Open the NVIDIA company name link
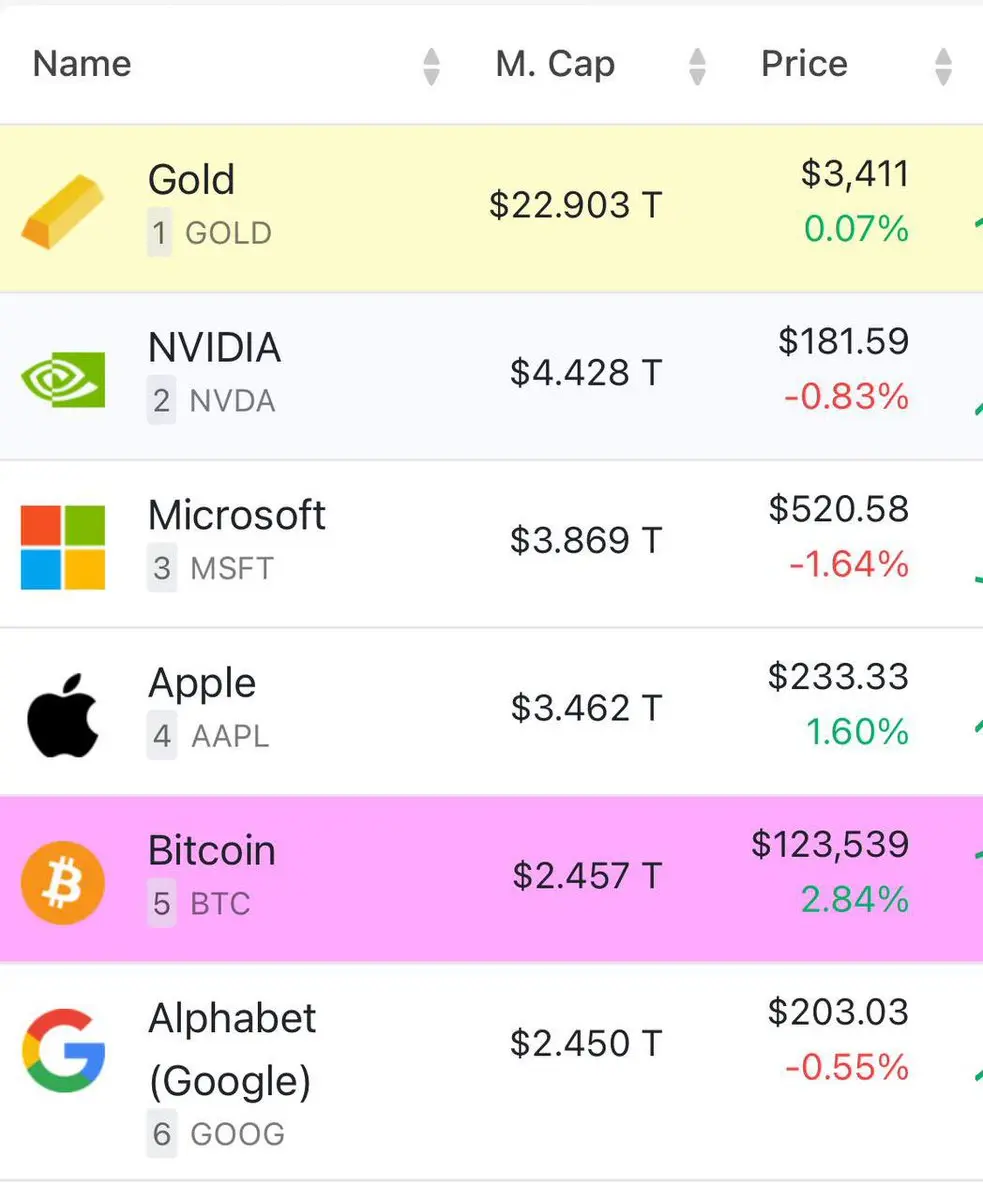The height and width of the screenshot is (1200, 983). point(214,348)
